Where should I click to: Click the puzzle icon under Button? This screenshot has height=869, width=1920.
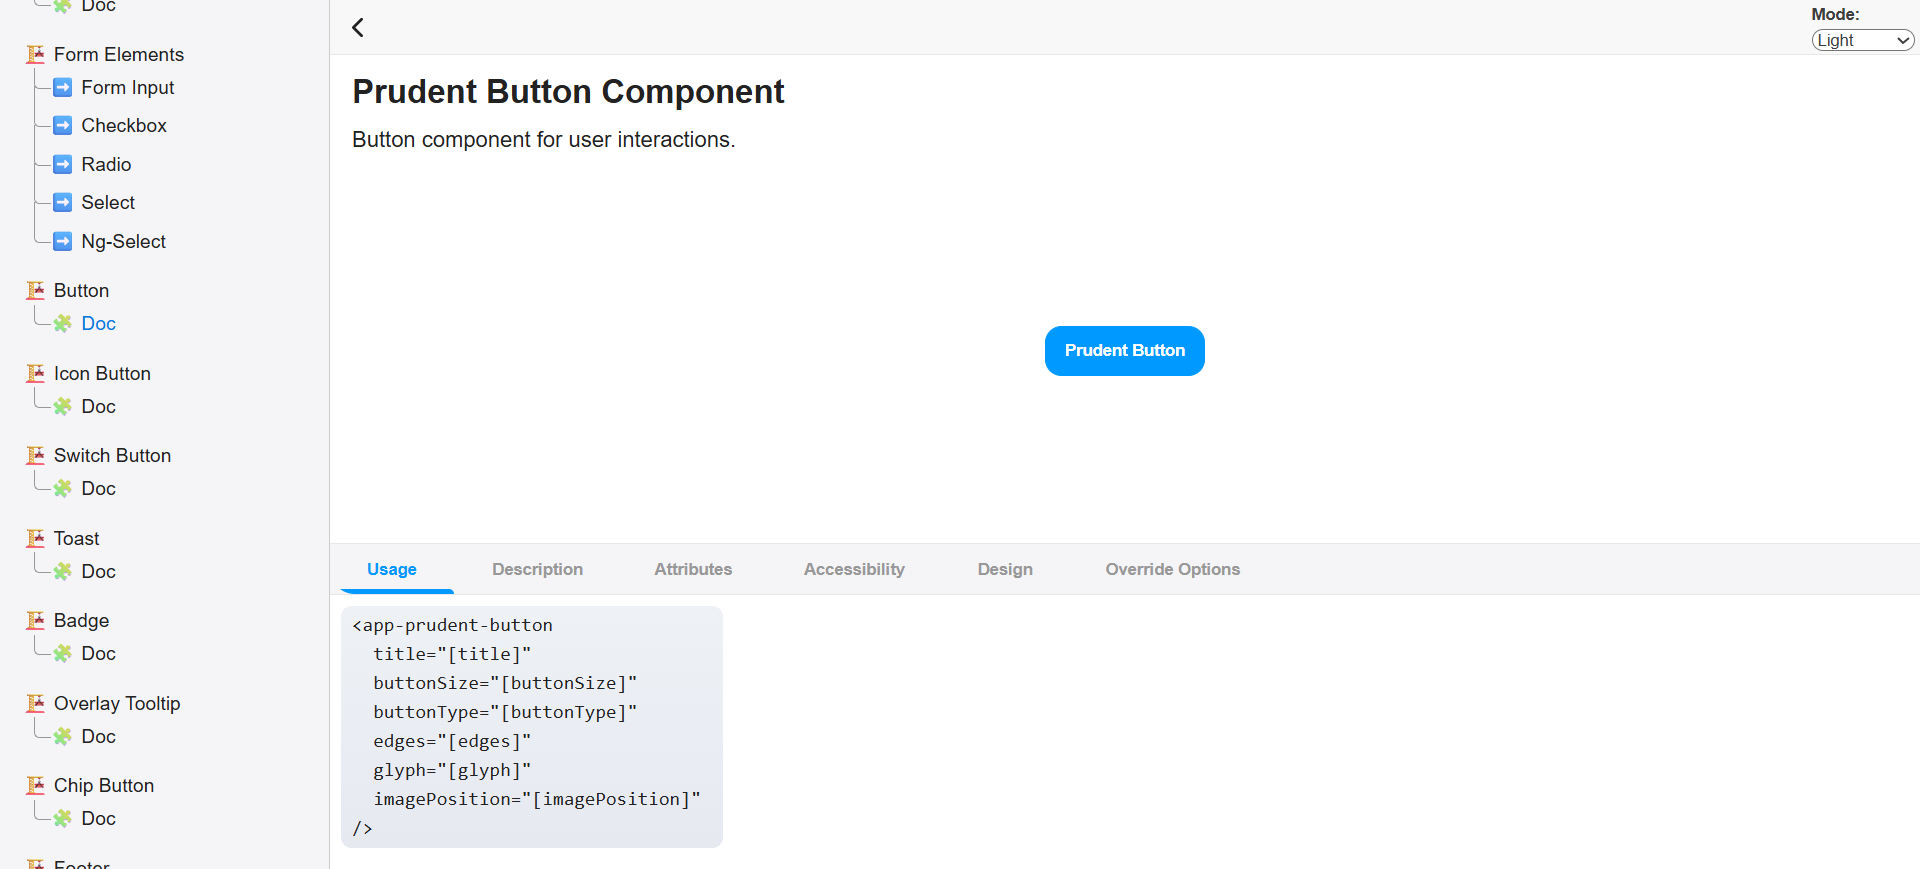(63, 323)
